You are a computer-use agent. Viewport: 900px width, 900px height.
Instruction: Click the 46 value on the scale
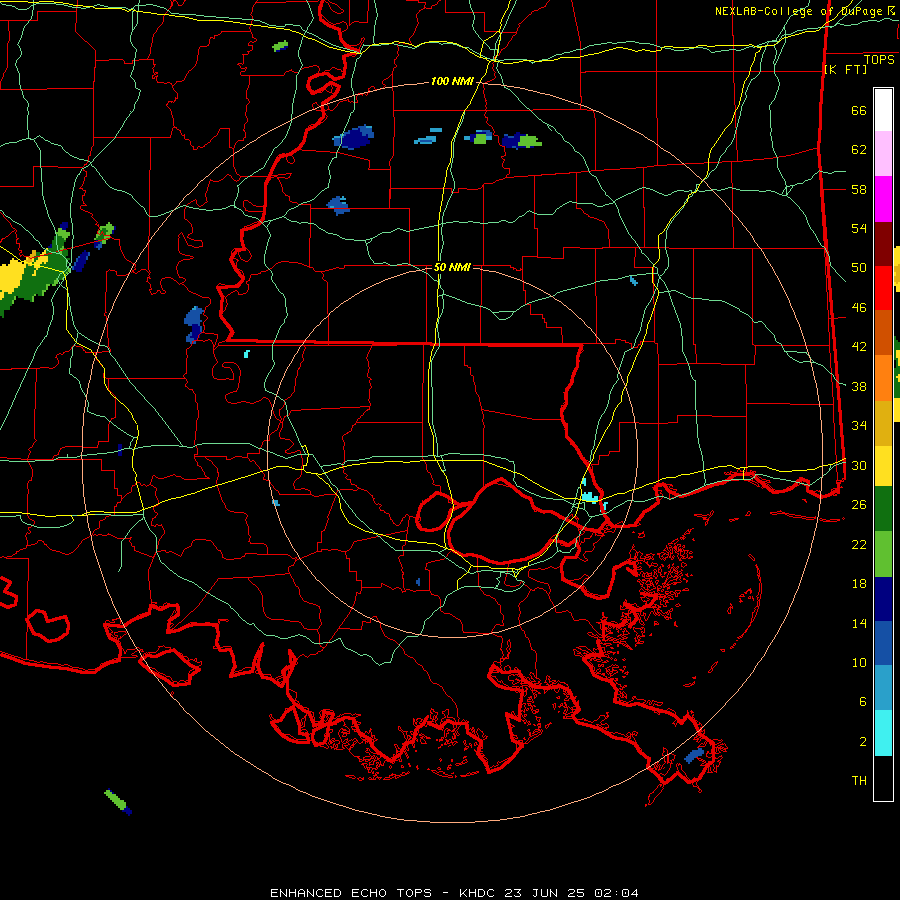[859, 308]
